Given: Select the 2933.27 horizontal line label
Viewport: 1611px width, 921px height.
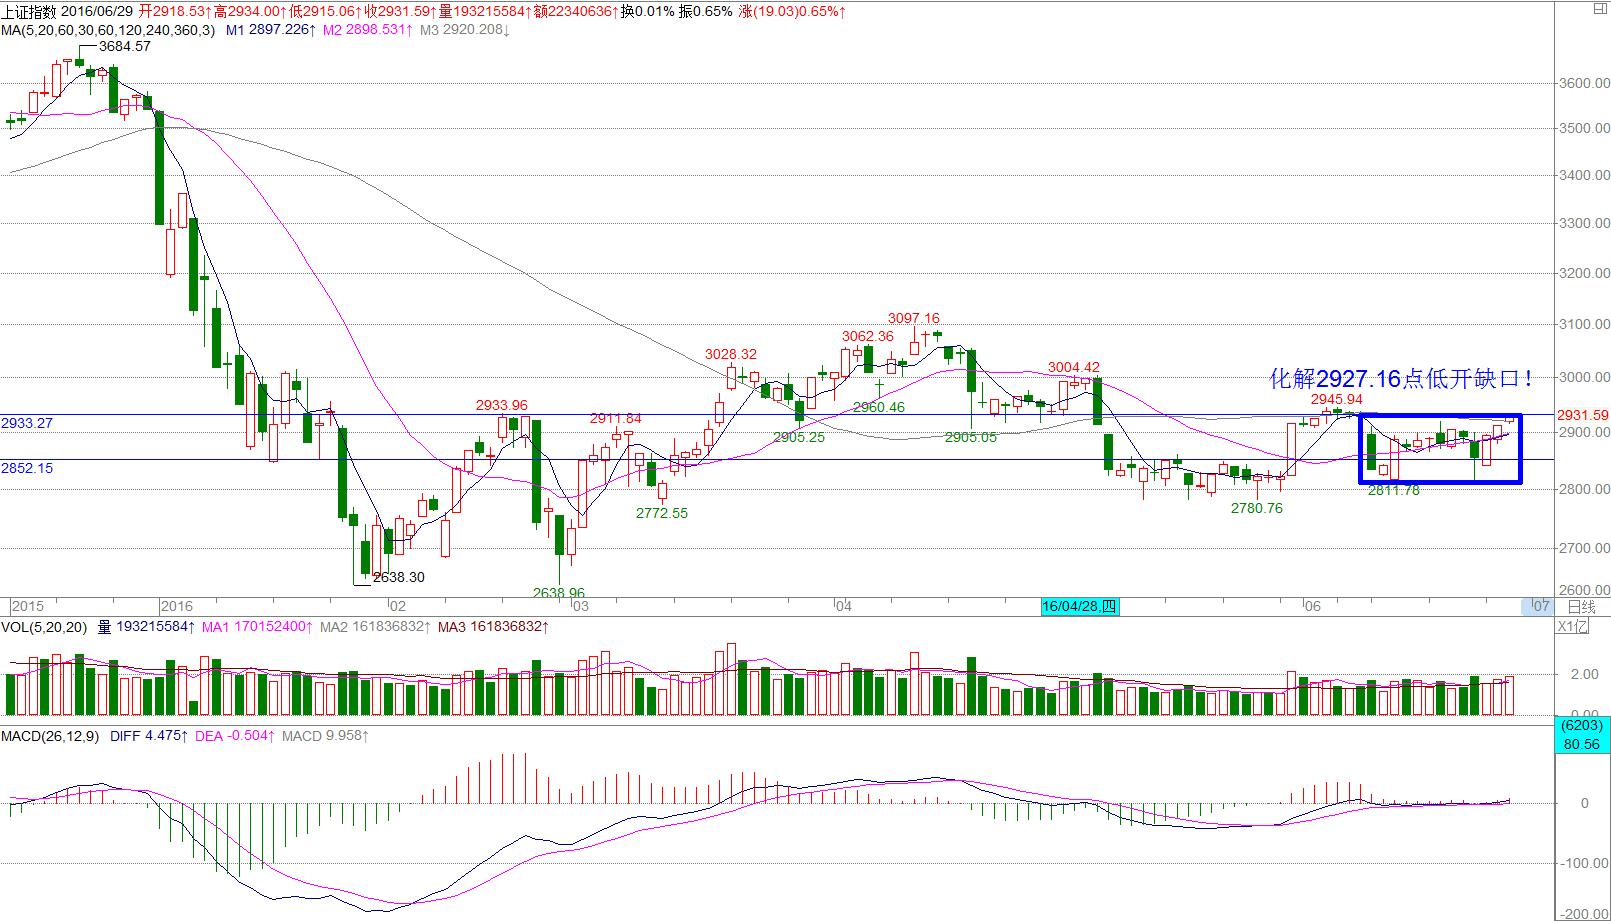Looking at the screenshot, I should 28,423.
